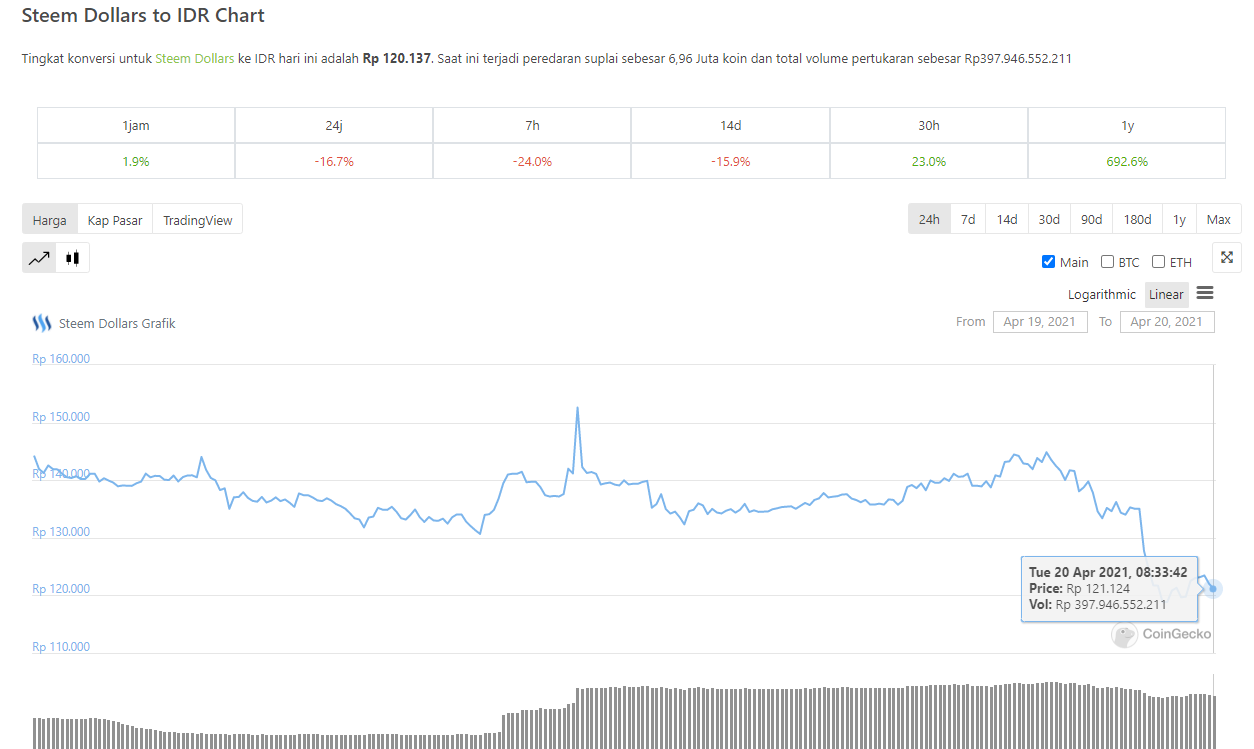Switch chart scale to Linear
This screenshot has height=749, width=1254.
coord(1166,294)
